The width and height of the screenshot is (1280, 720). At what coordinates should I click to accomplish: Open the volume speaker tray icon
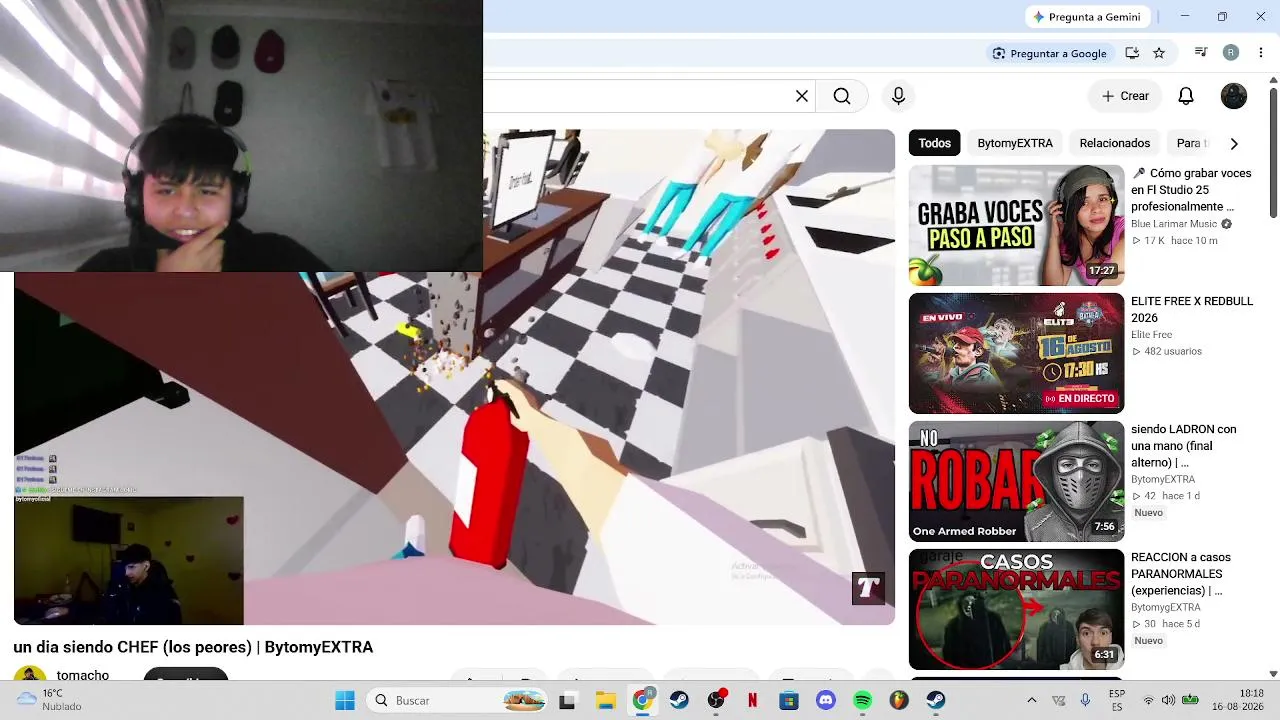coord(1169,701)
